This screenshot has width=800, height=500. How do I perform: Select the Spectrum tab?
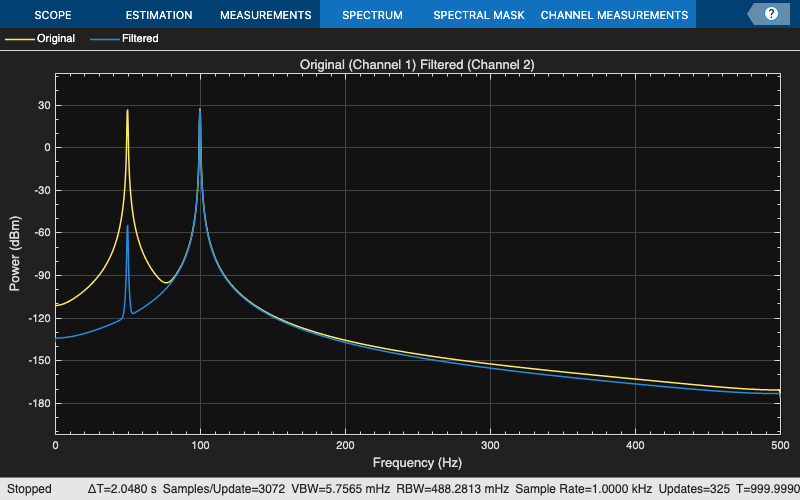[372, 15]
